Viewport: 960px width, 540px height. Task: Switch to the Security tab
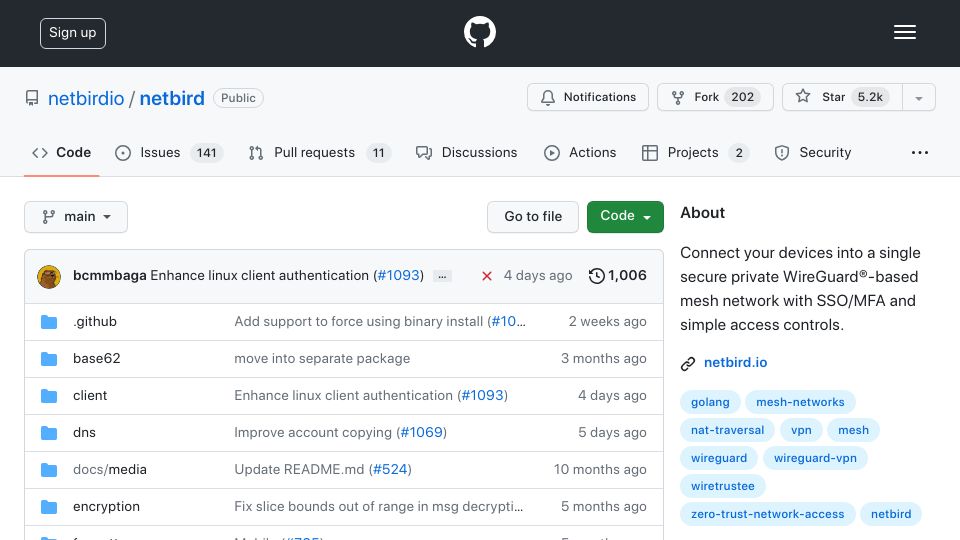(812, 152)
